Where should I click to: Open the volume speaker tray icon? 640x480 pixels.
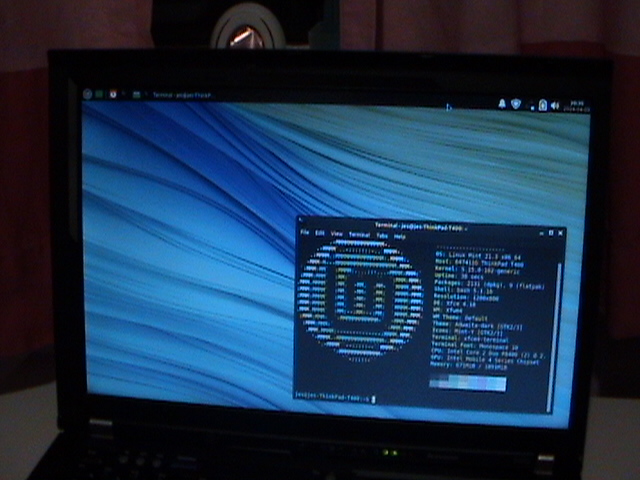pos(555,106)
